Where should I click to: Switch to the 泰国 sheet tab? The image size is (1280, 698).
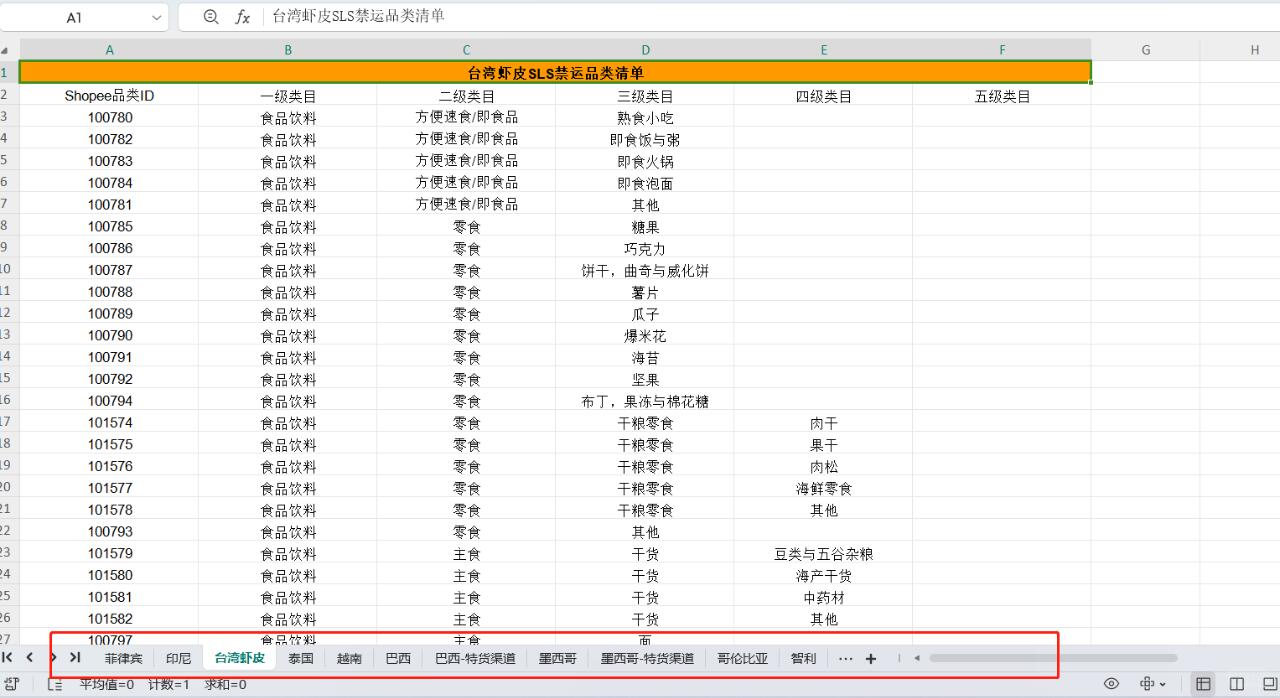(x=301, y=659)
